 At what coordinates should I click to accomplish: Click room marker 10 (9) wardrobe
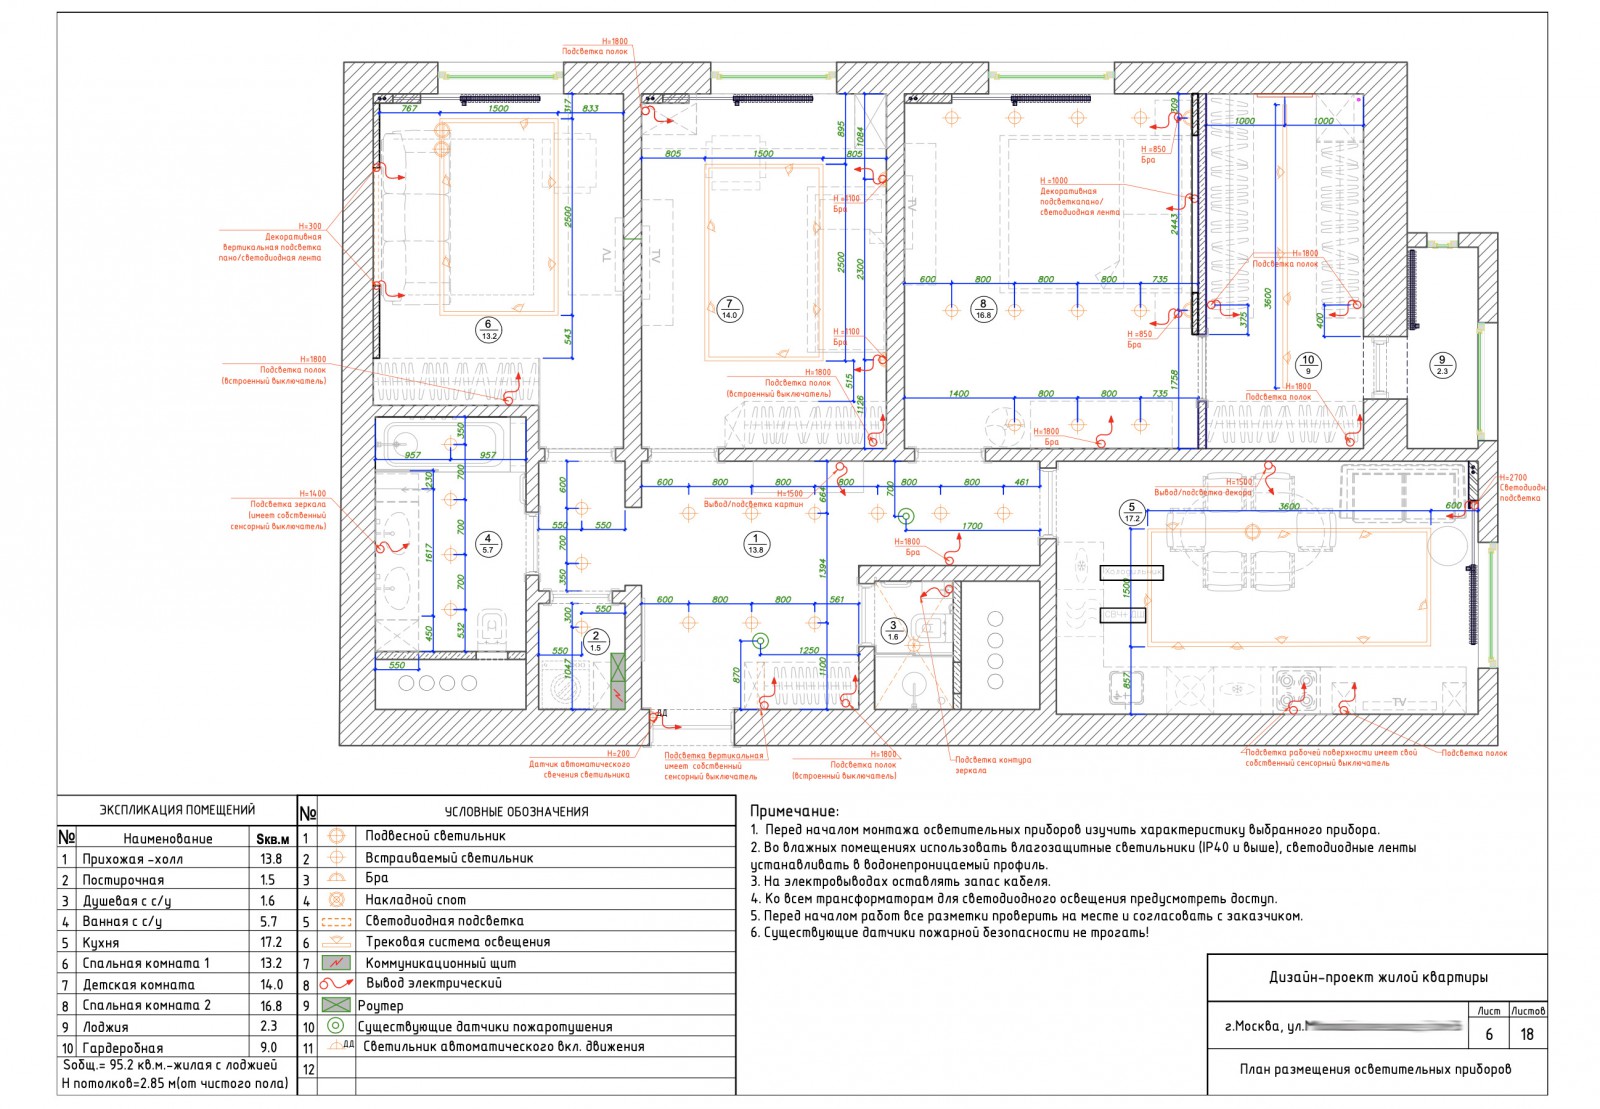click(1308, 365)
